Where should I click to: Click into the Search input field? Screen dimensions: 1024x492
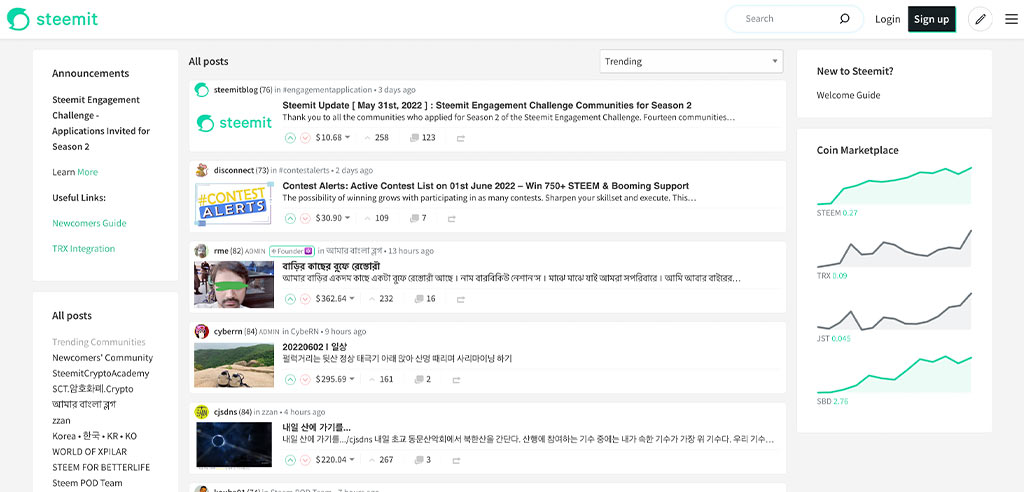(x=787, y=19)
